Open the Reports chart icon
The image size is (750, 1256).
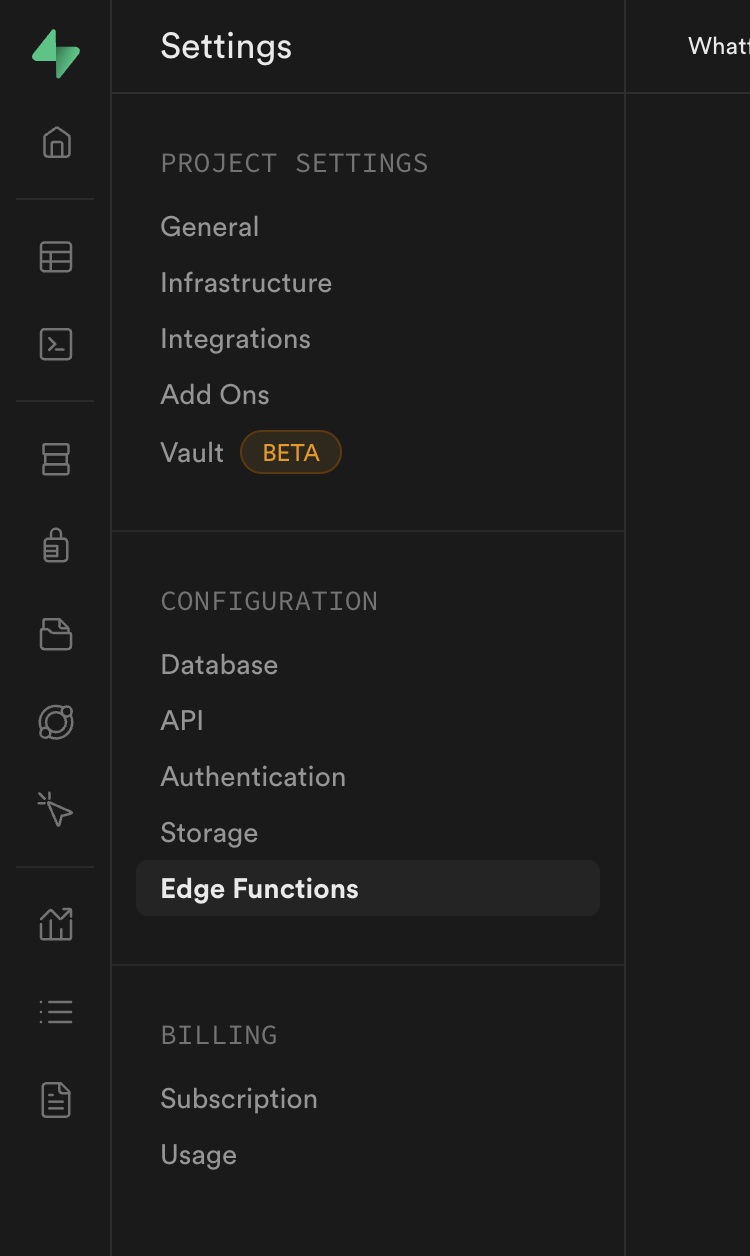pos(56,924)
